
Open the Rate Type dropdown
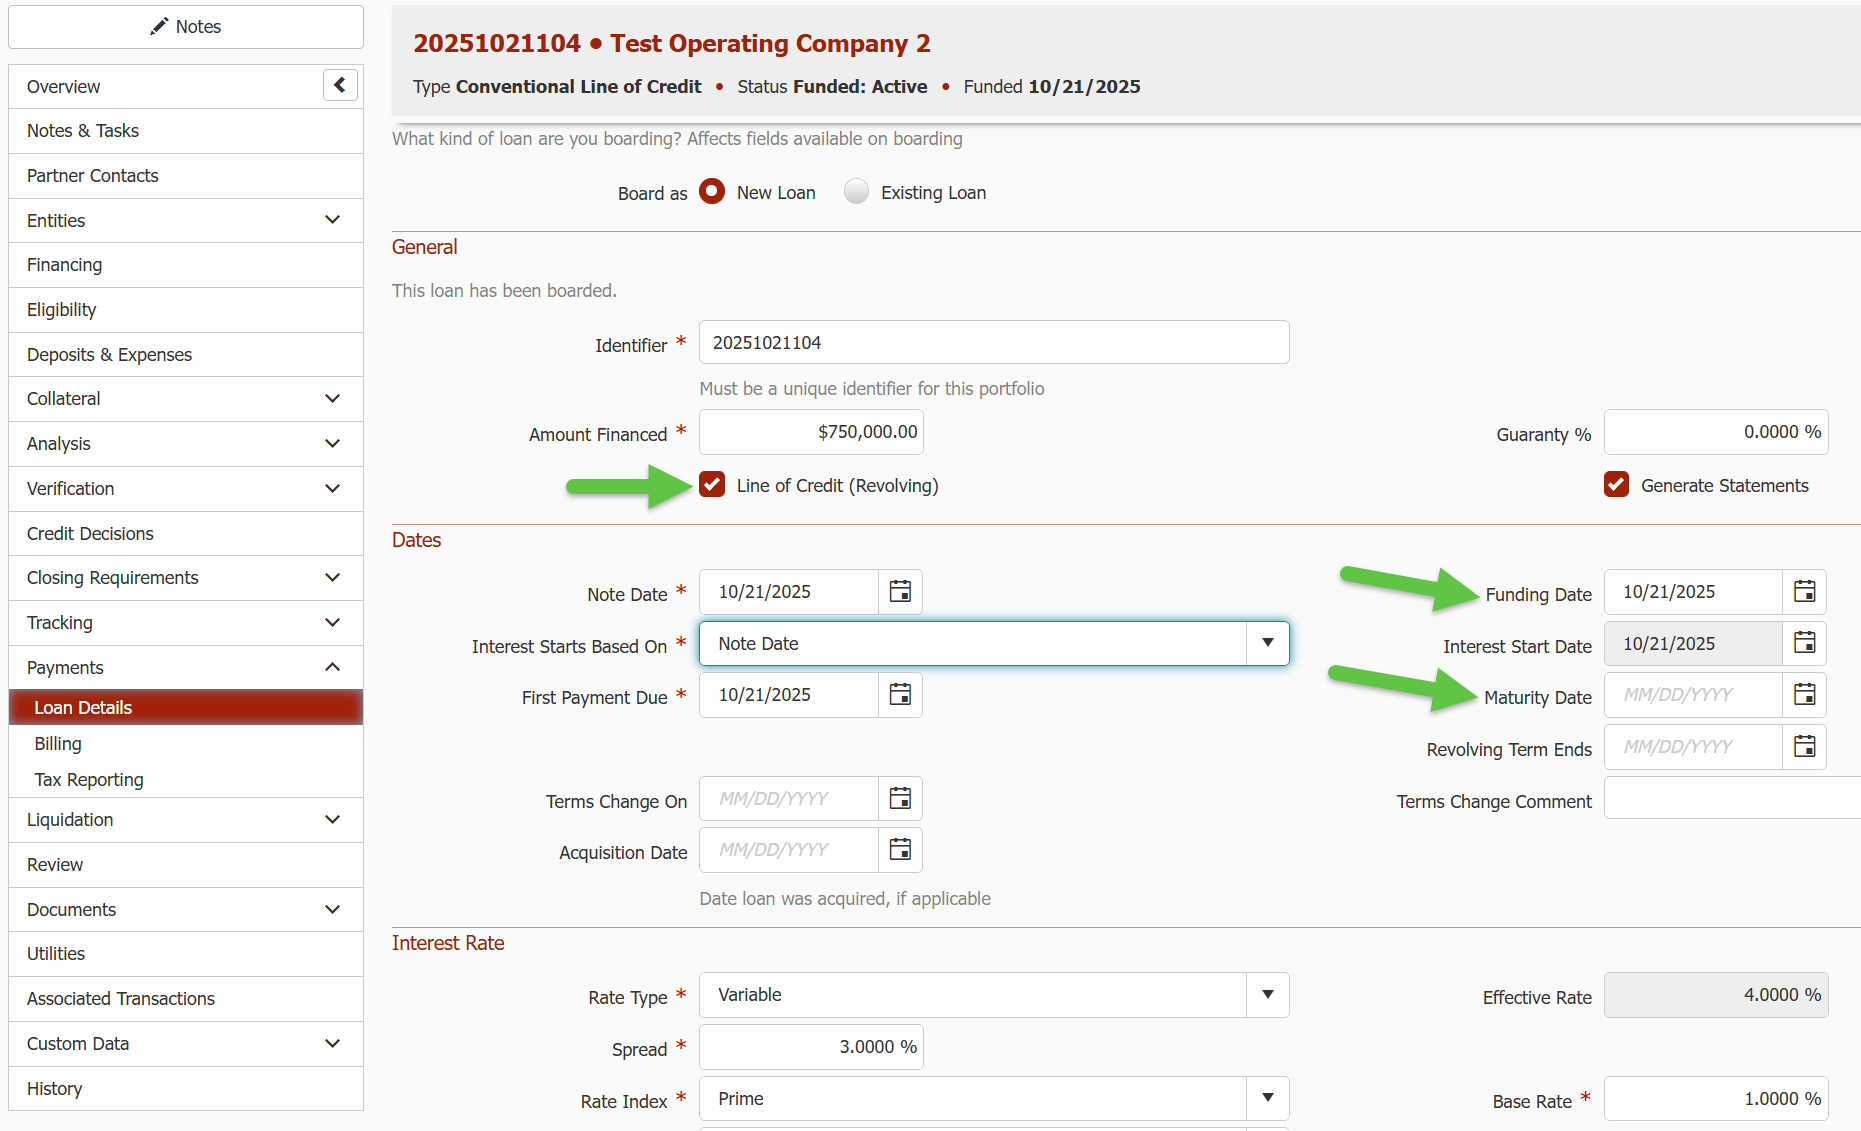pos(1267,995)
